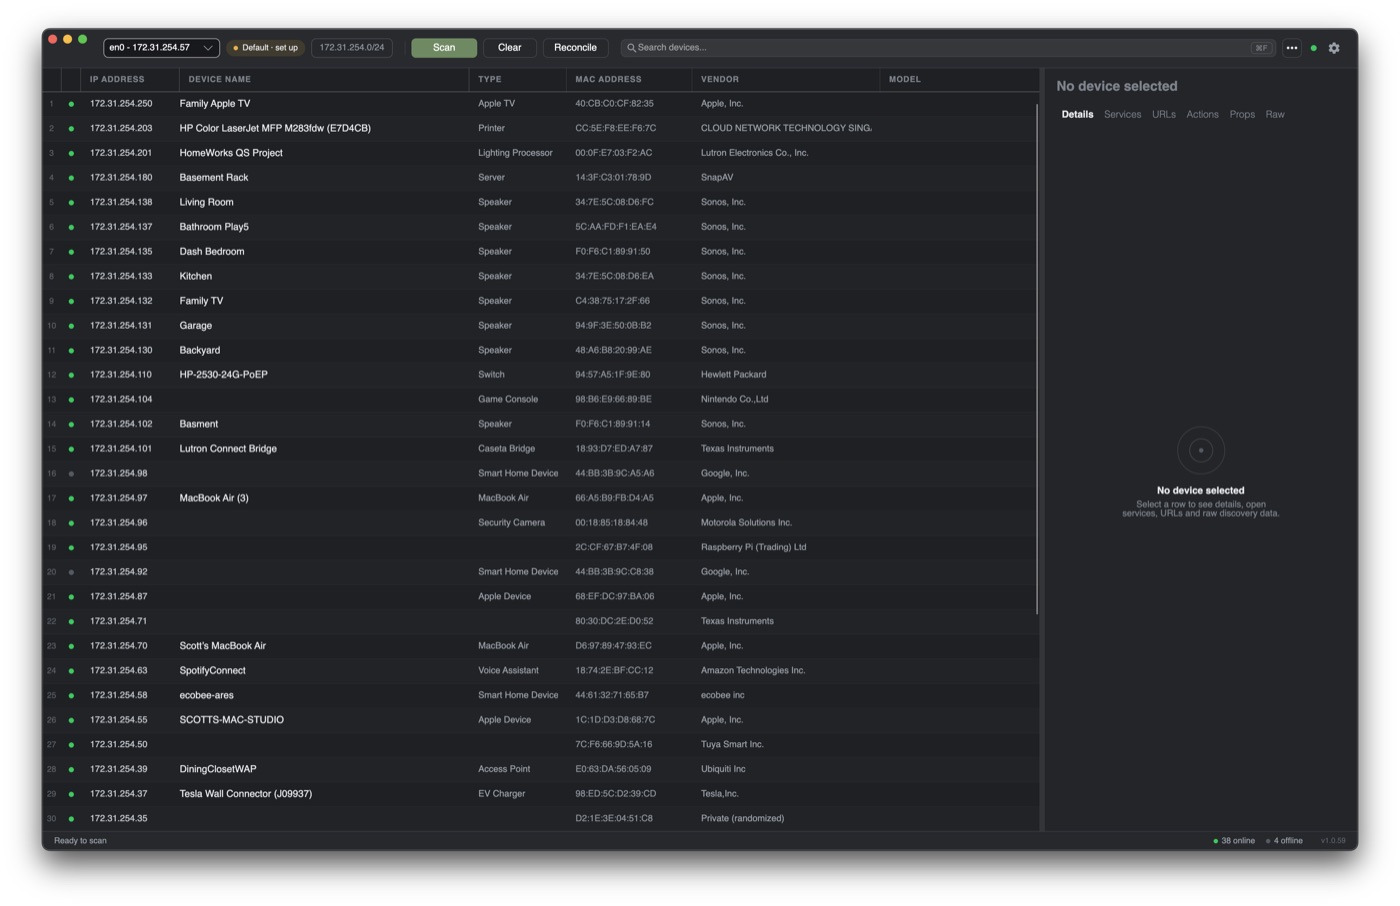
Task: Focus the Search devices field
Action: pyautogui.click(x=947, y=48)
